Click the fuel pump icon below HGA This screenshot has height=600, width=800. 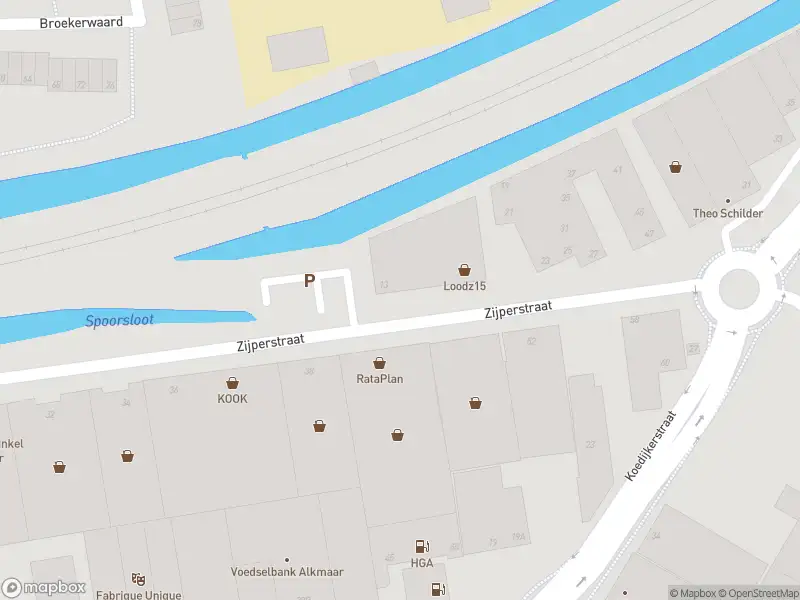[x=438, y=589]
